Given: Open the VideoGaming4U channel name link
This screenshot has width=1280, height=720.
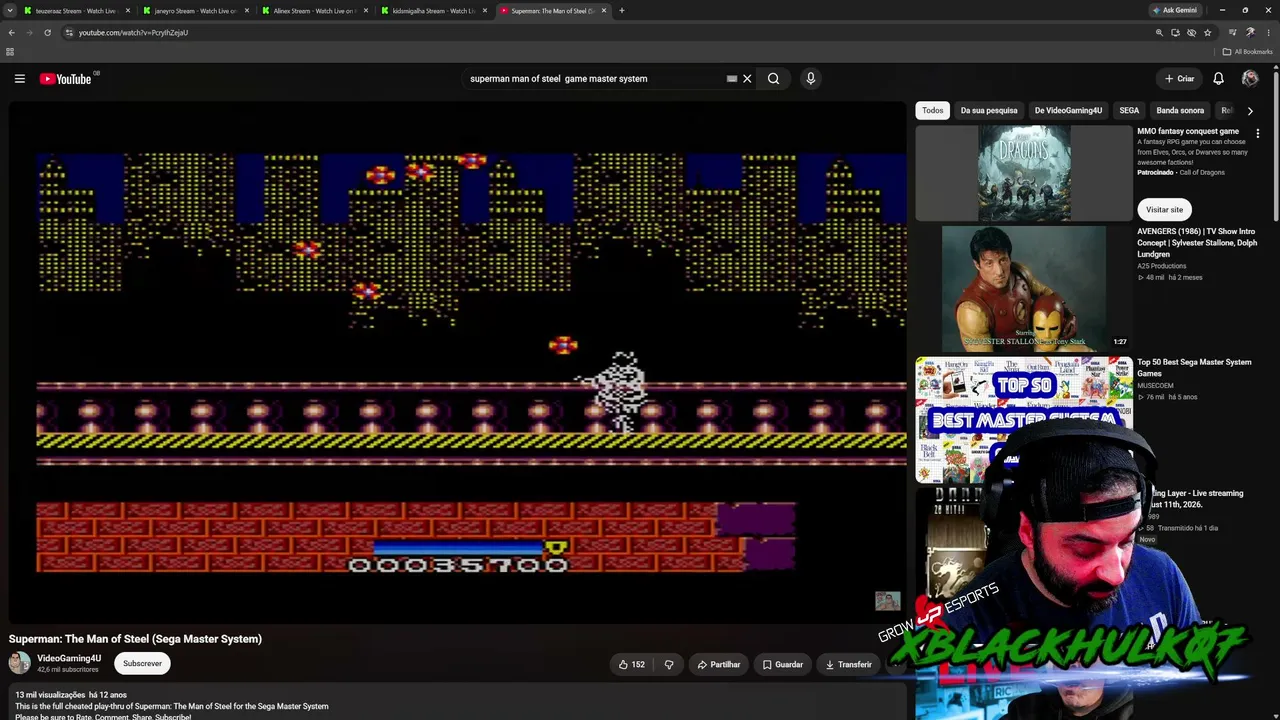Looking at the screenshot, I should click(x=69, y=658).
